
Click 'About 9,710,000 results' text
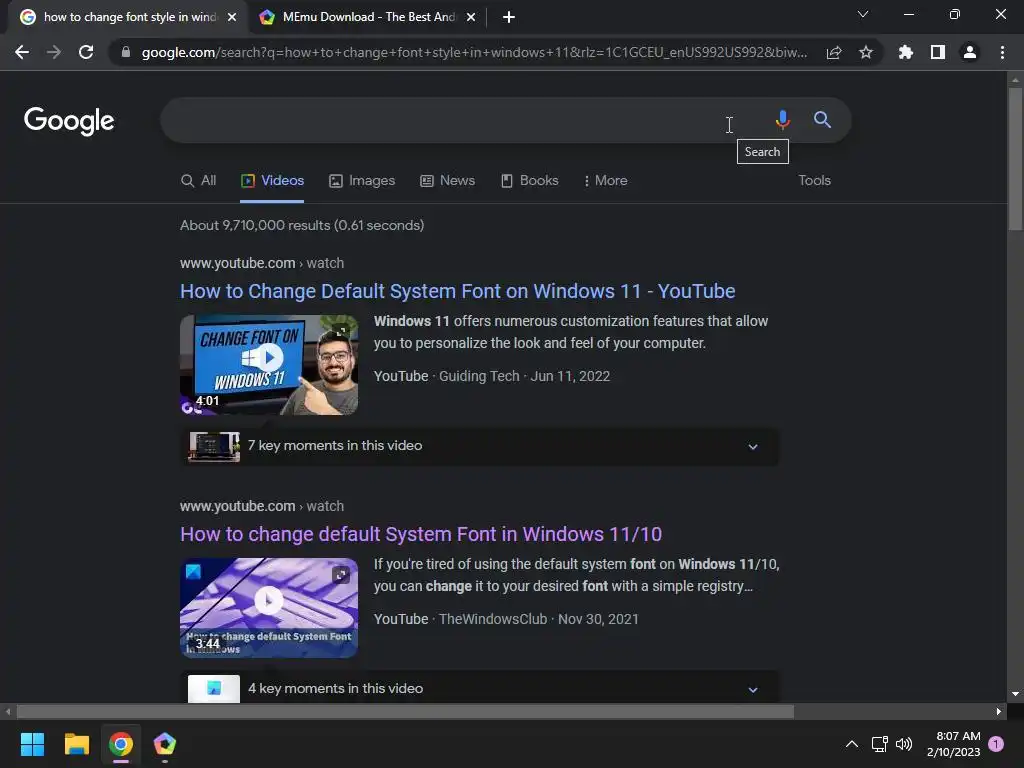302,225
